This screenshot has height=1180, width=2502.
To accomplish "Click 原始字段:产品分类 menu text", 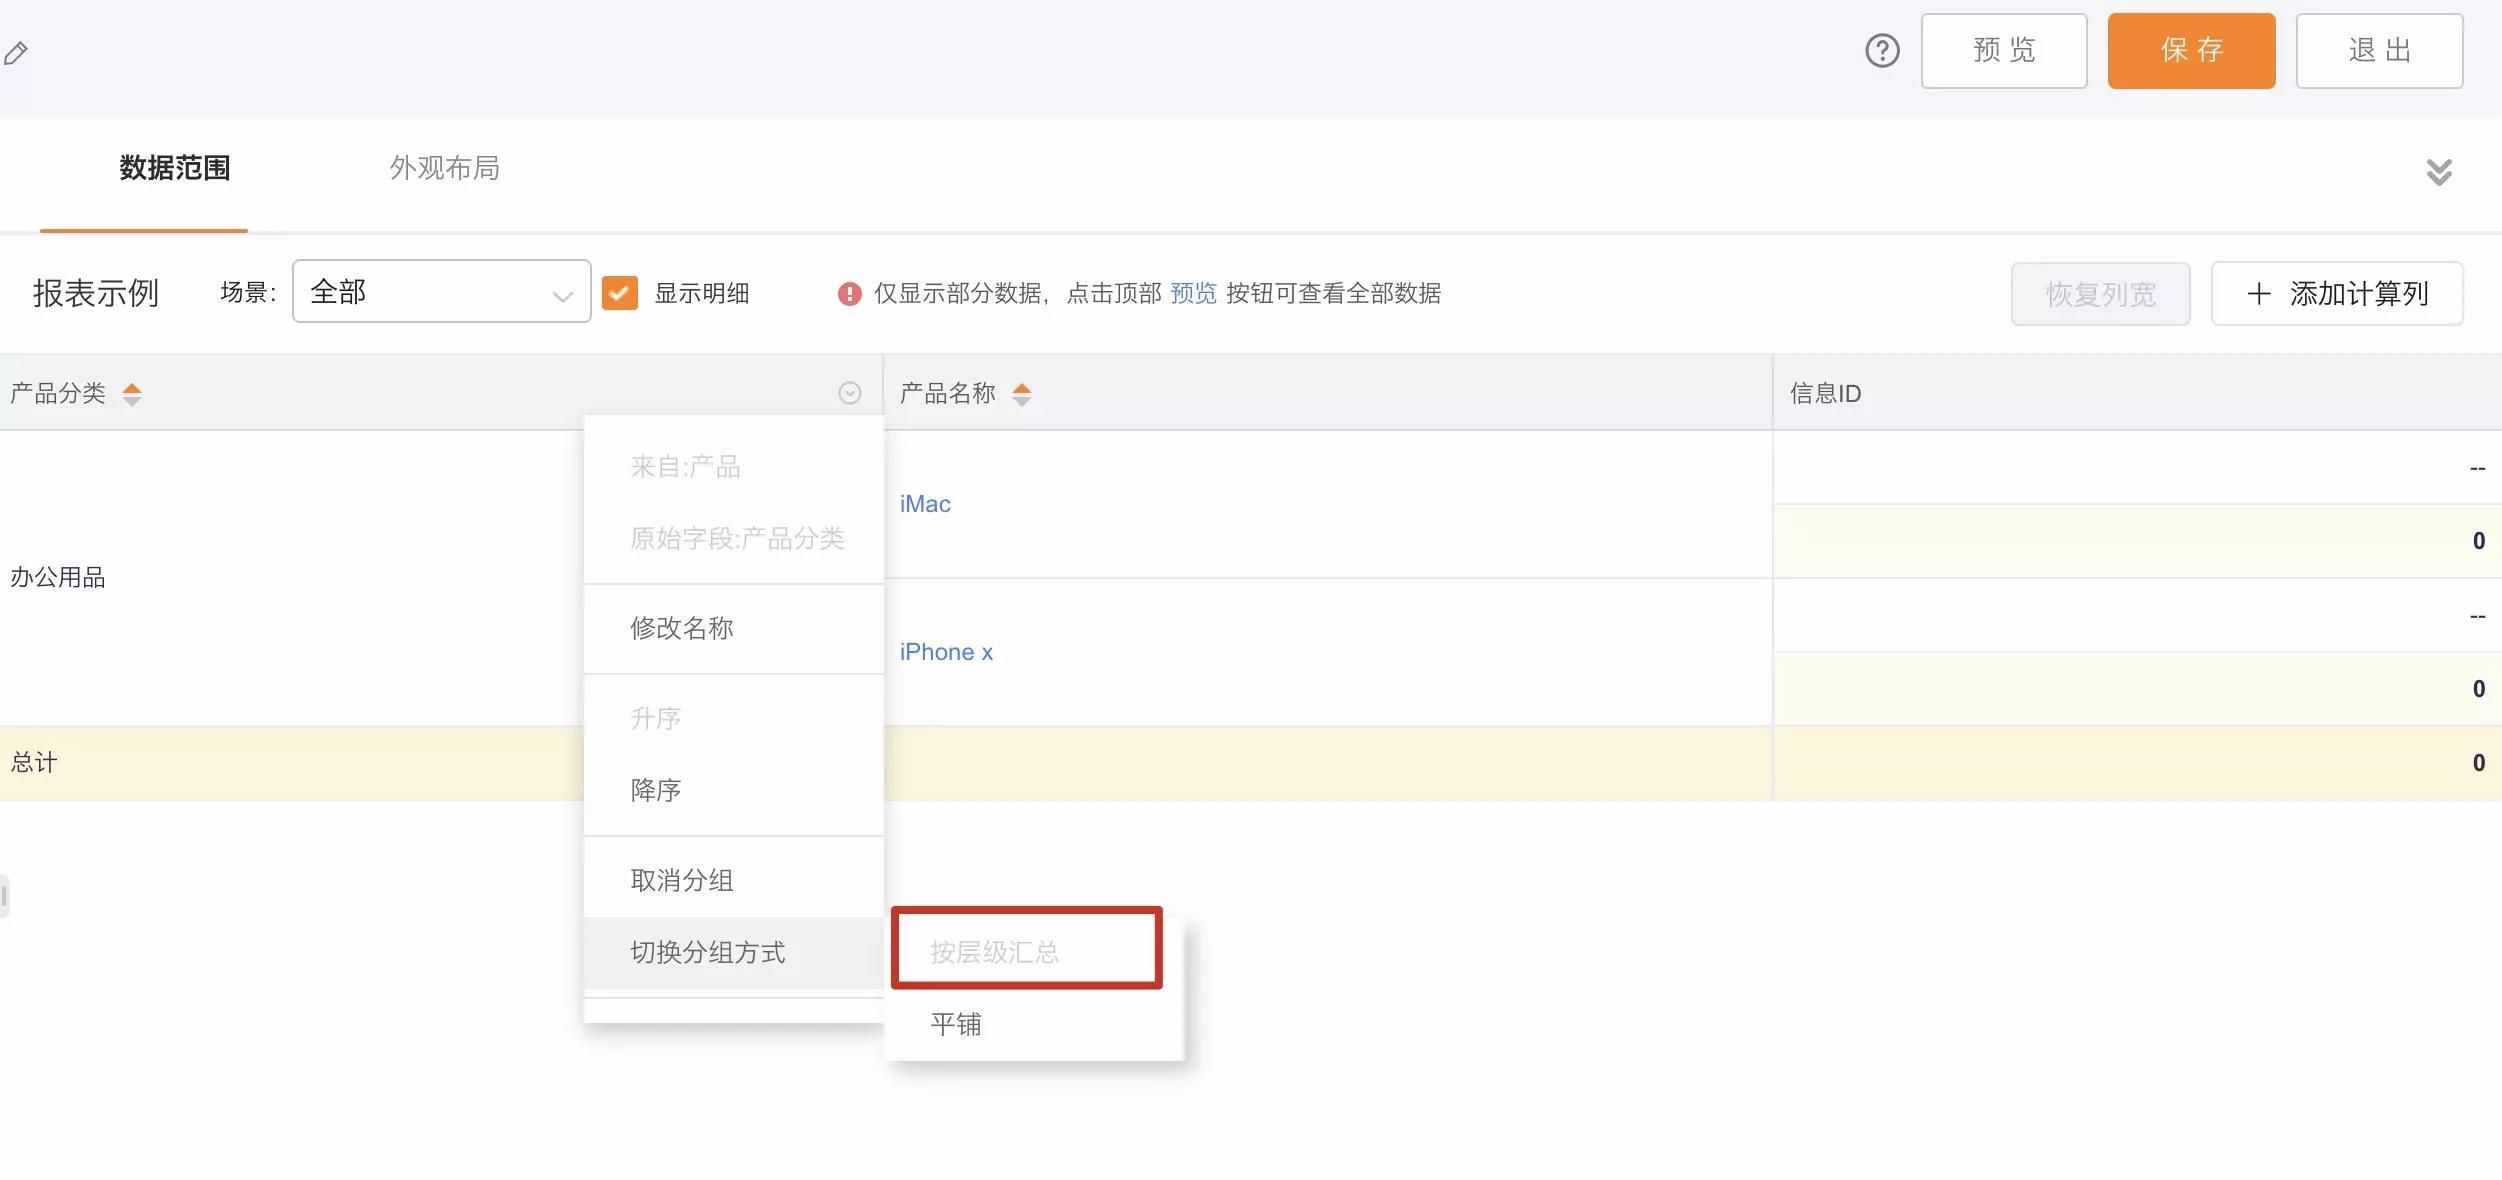I will click(x=737, y=539).
